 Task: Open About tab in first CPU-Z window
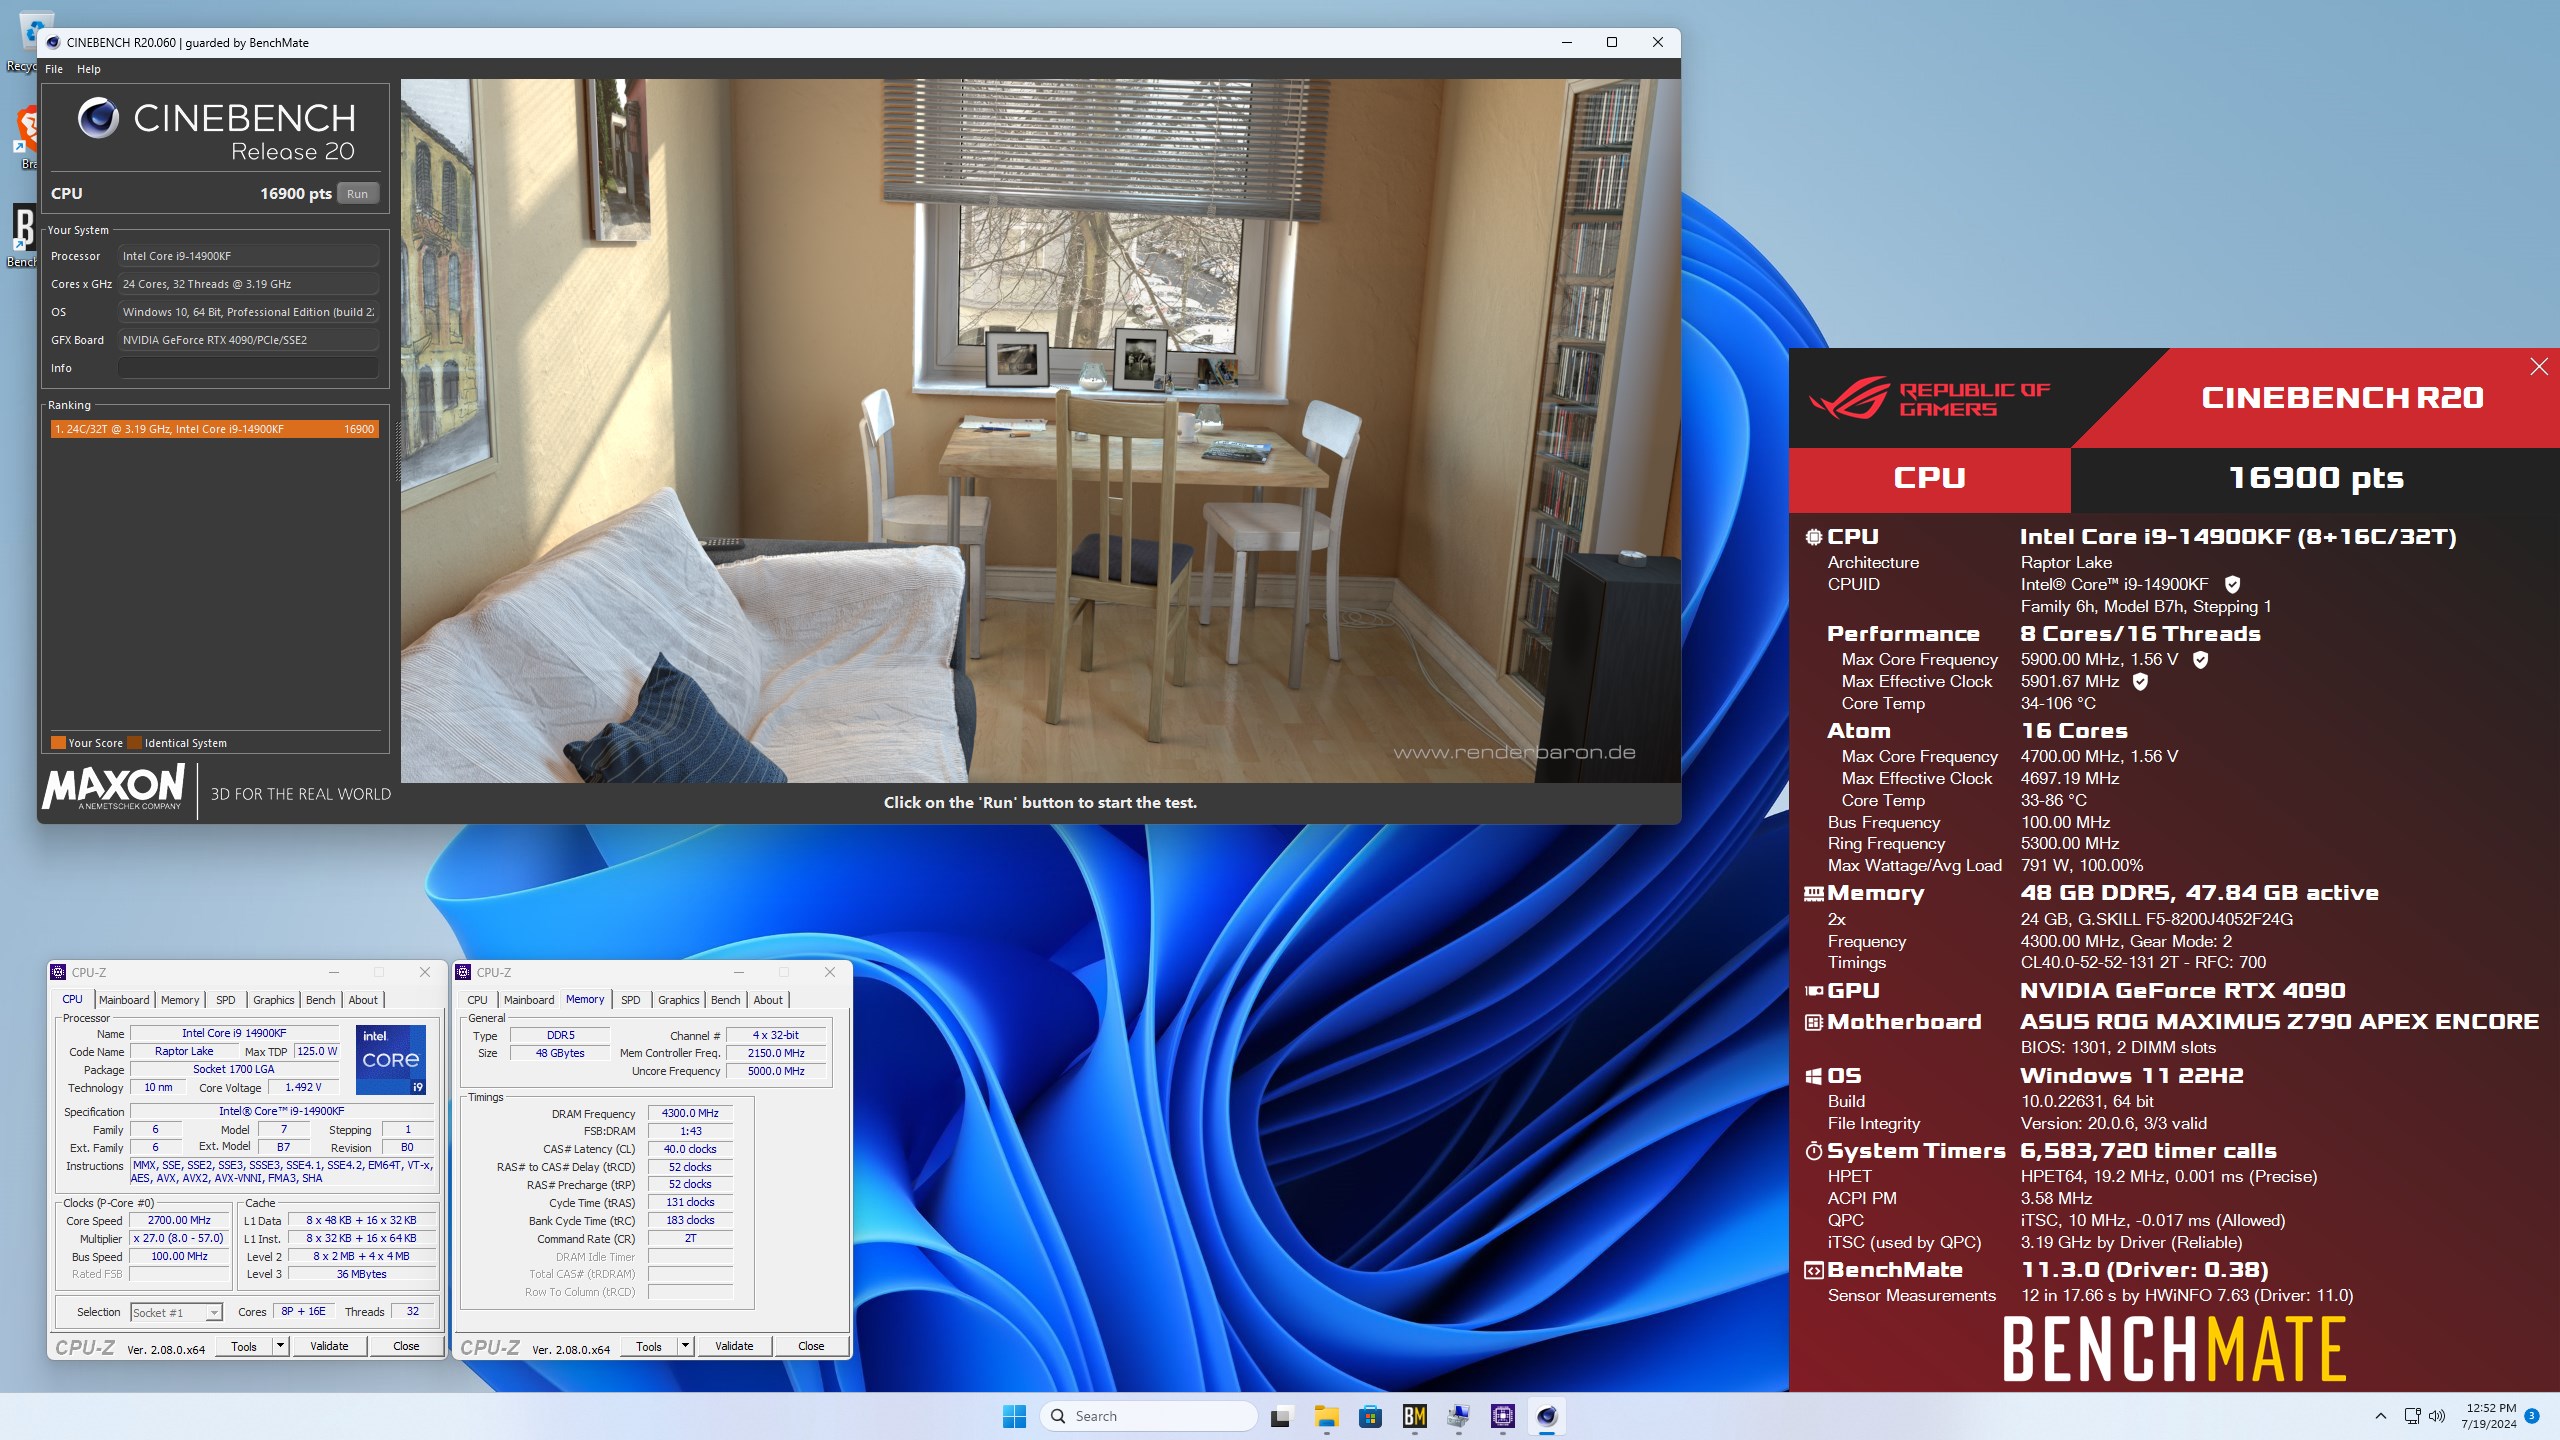click(x=363, y=1000)
